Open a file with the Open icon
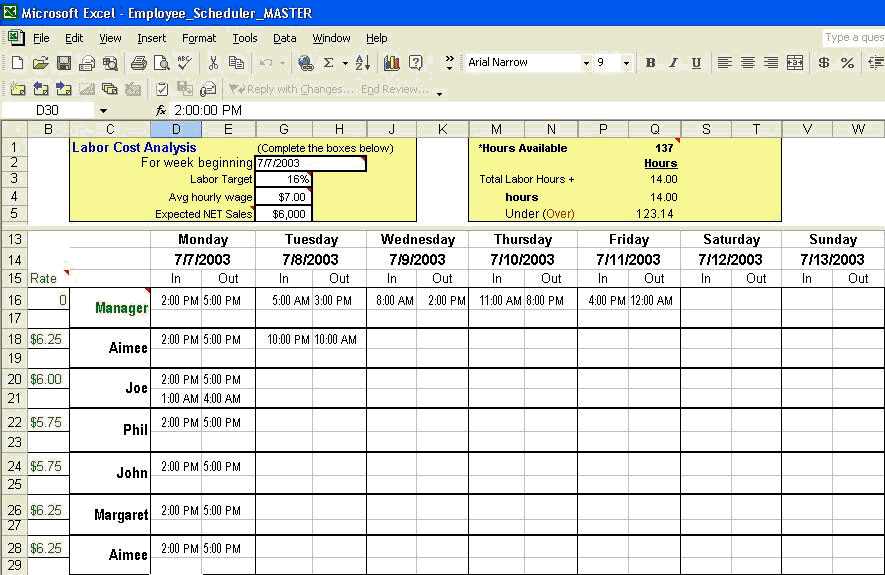Screen dimensions: 885x575 [40, 63]
